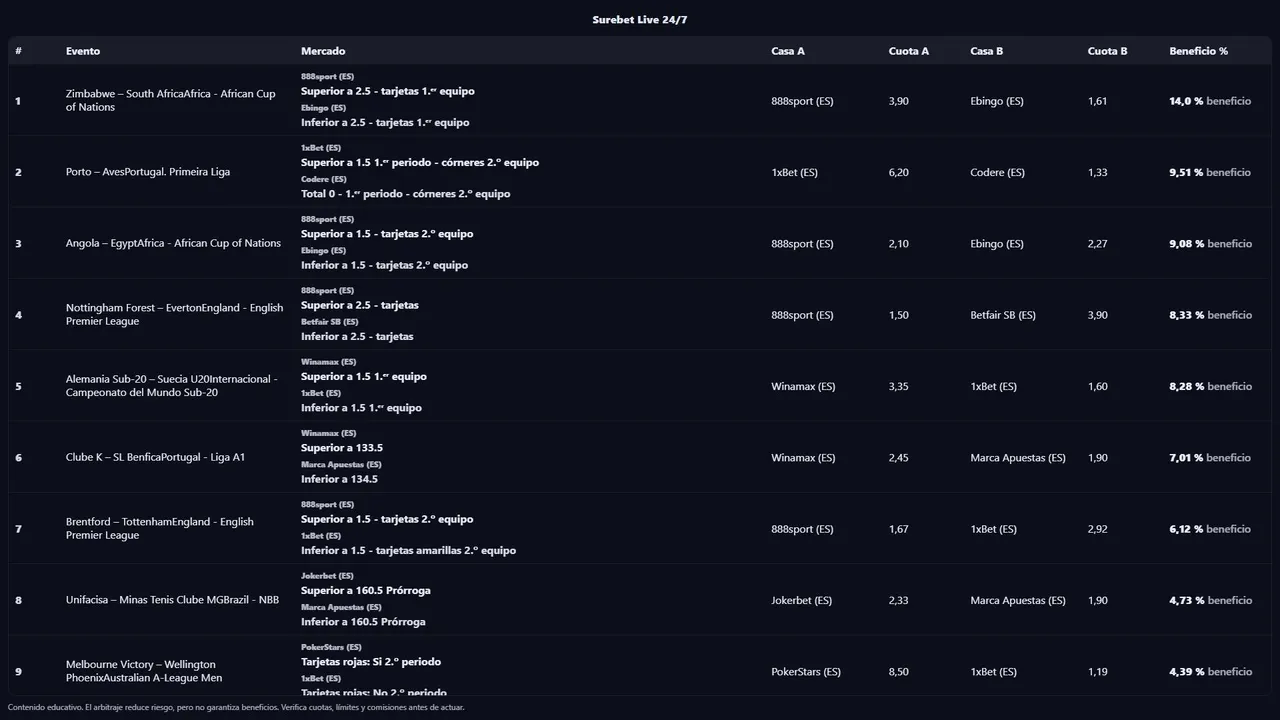Select the "Superior a 133.5" market
This screenshot has width=1280, height=720.
point(342,448)
